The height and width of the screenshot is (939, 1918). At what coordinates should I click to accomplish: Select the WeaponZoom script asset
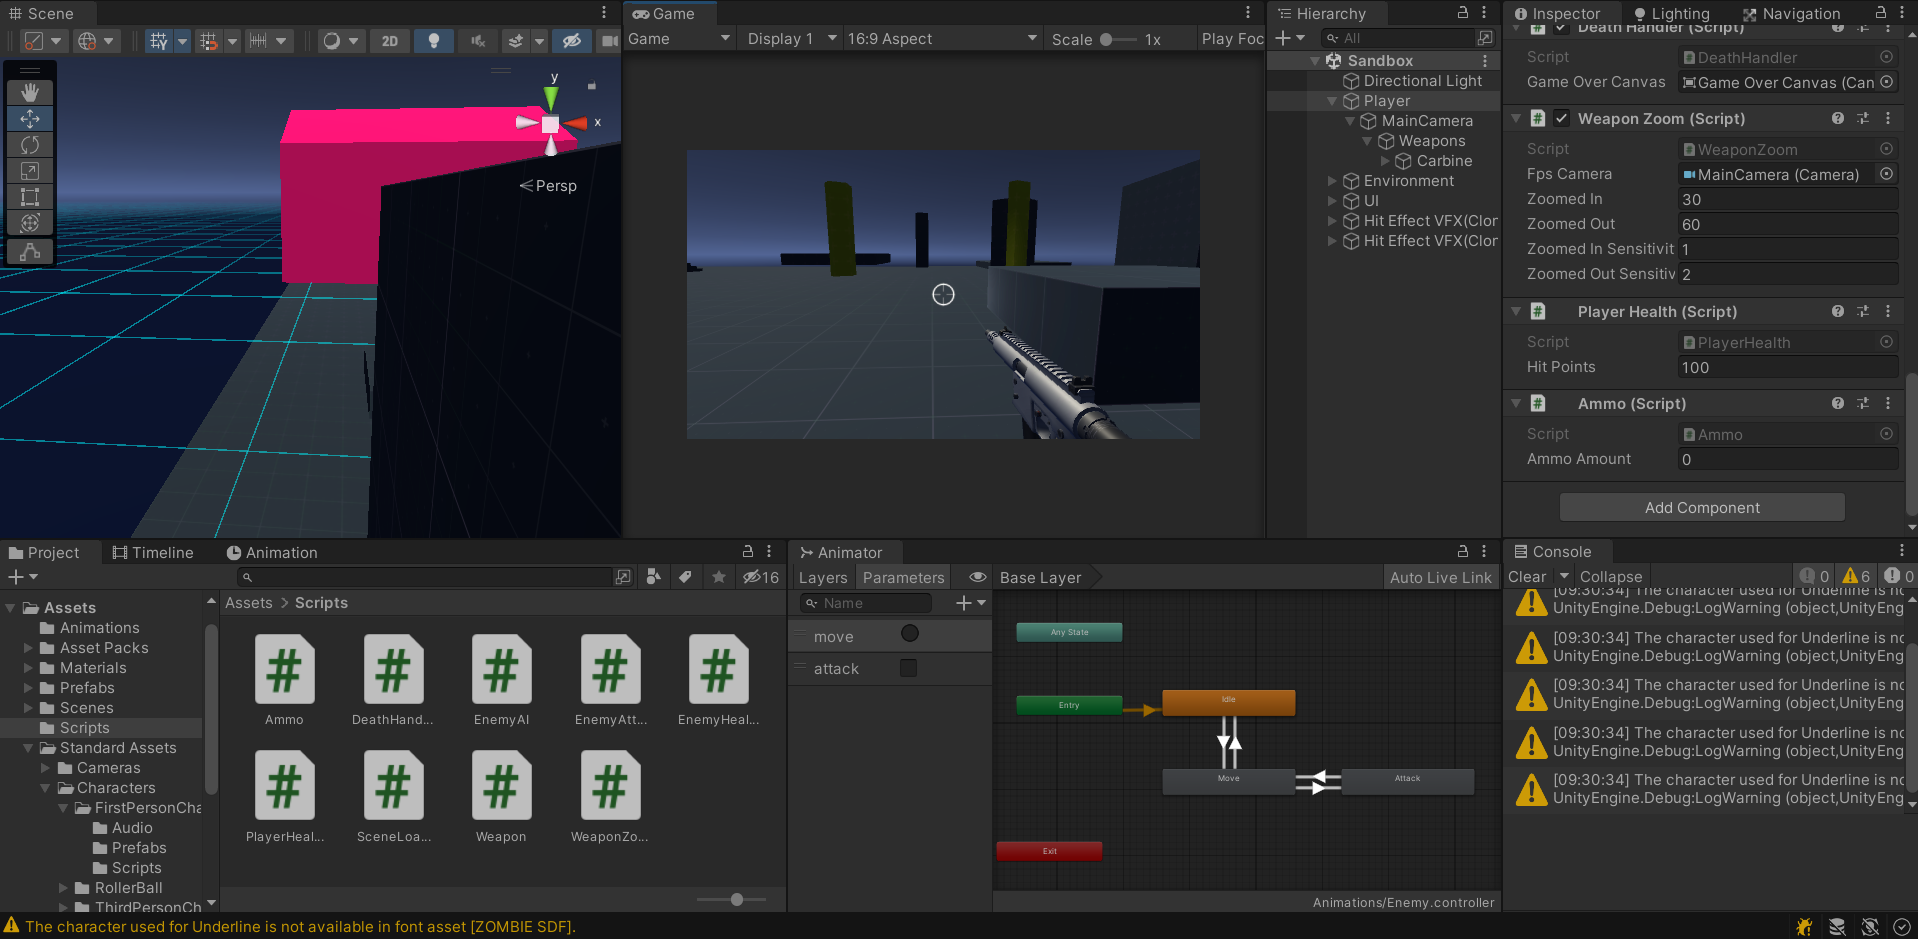pyautogui.click(x=610, y=798)
